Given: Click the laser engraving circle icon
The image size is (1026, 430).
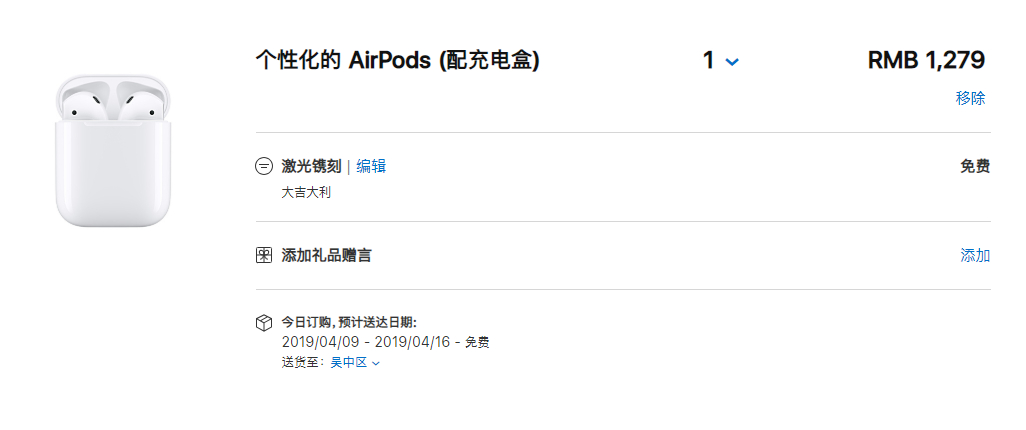Looking at the screenshot, I should pos(264,166).
